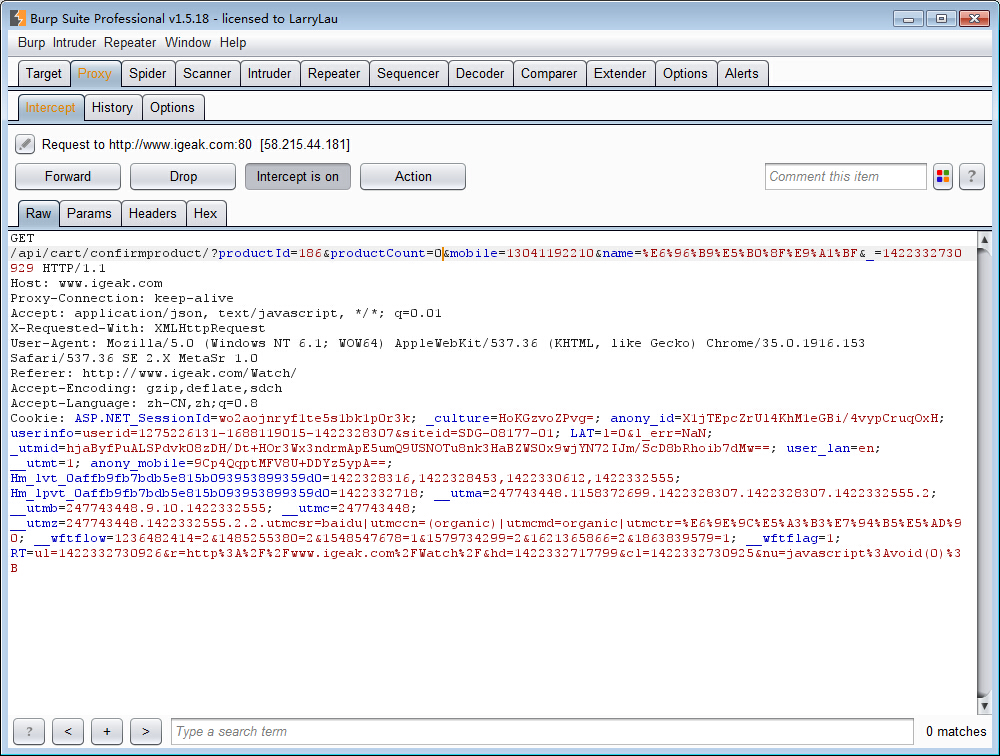The image size is (1000, 756).
Task: Open the Comparer tab
Action: pos(549,73)
